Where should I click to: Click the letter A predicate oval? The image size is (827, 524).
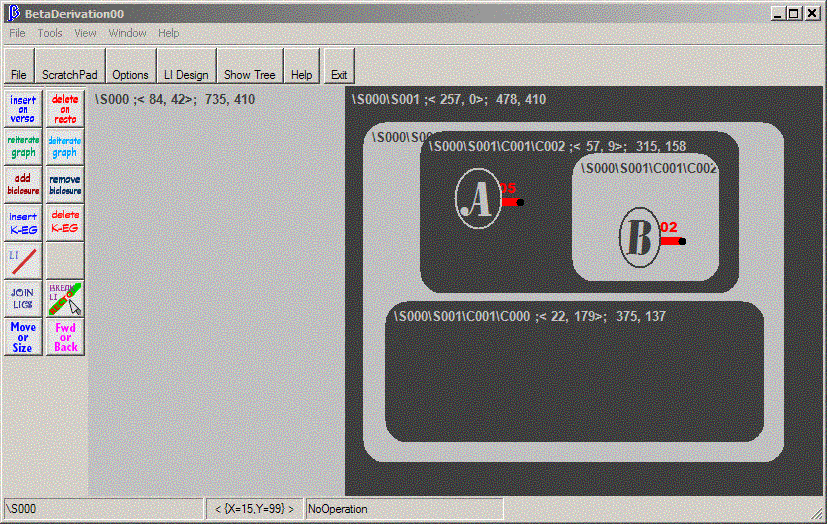click(x=478, y=198)
